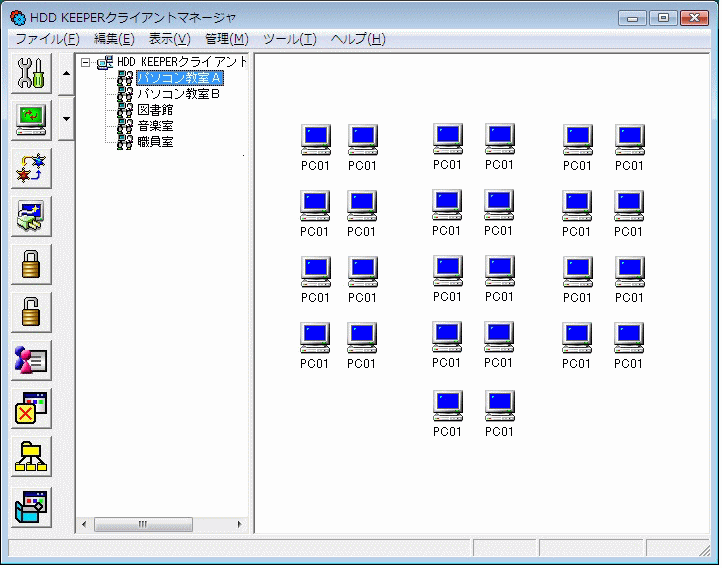Open the 管理(M) menu

click(x=226, y=39)
